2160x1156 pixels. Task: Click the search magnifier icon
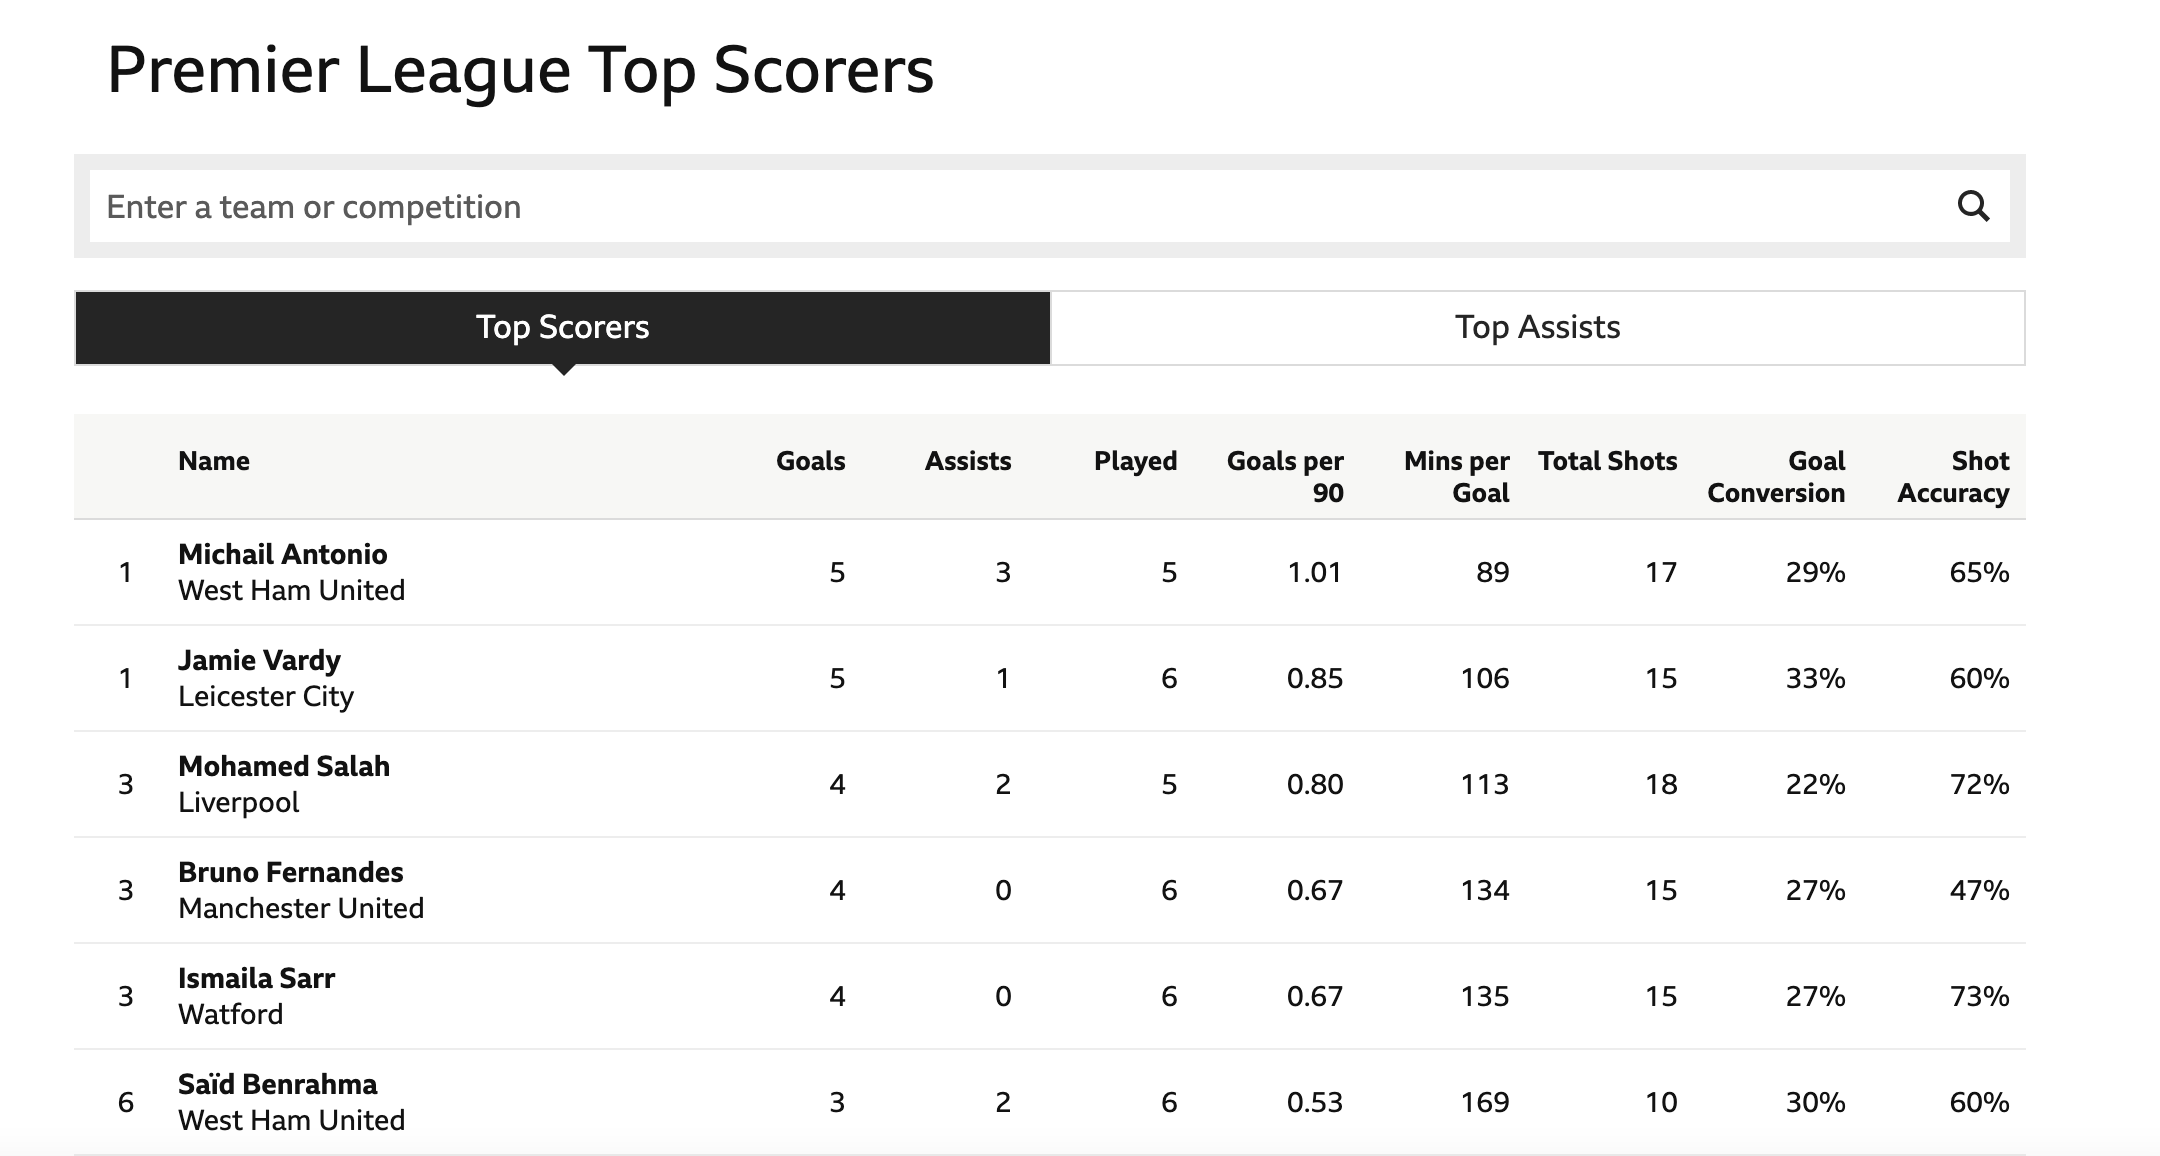1973,206
